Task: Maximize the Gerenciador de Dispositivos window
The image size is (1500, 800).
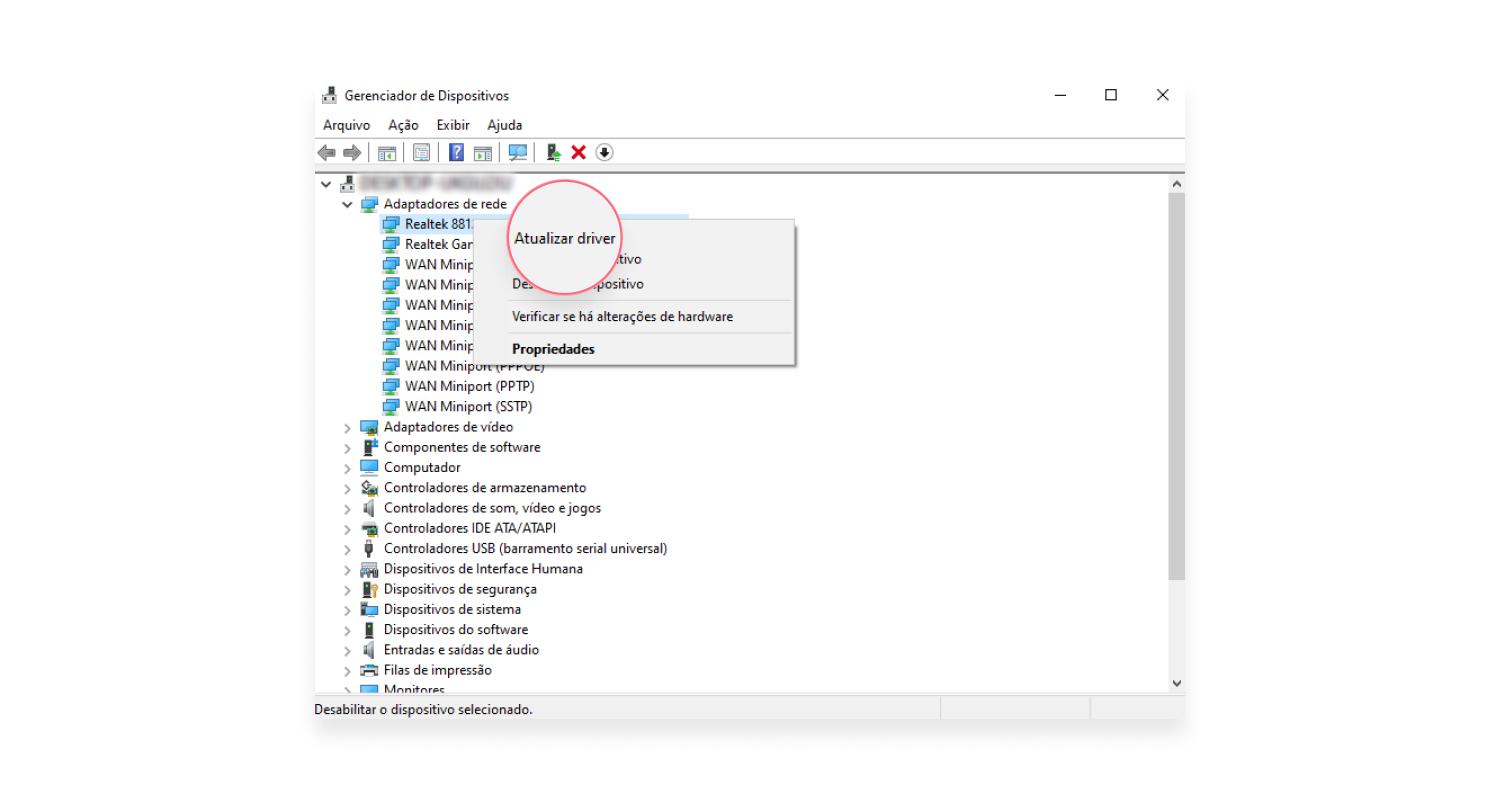Action: [x=1111, y=95]
